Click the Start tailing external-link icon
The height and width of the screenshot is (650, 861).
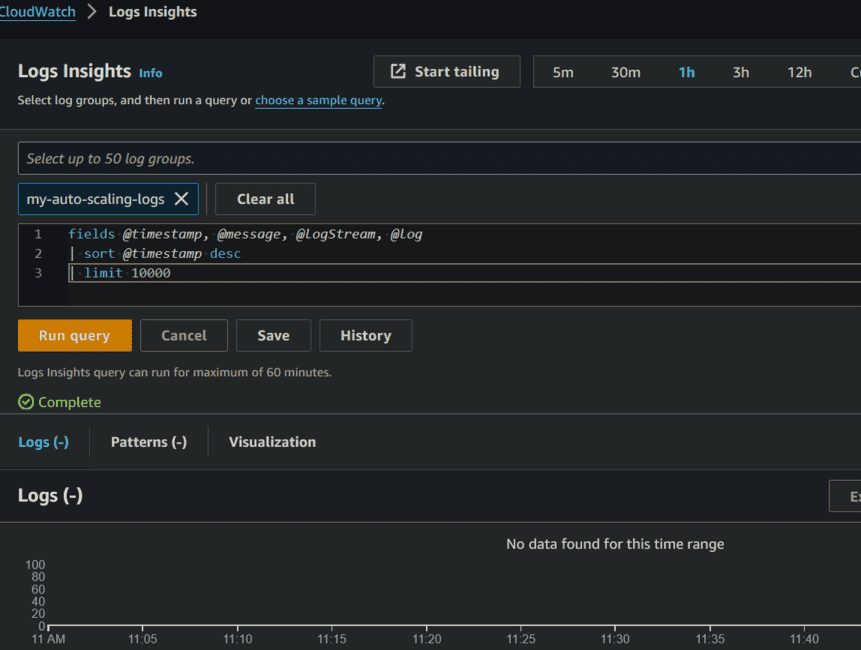398,71
